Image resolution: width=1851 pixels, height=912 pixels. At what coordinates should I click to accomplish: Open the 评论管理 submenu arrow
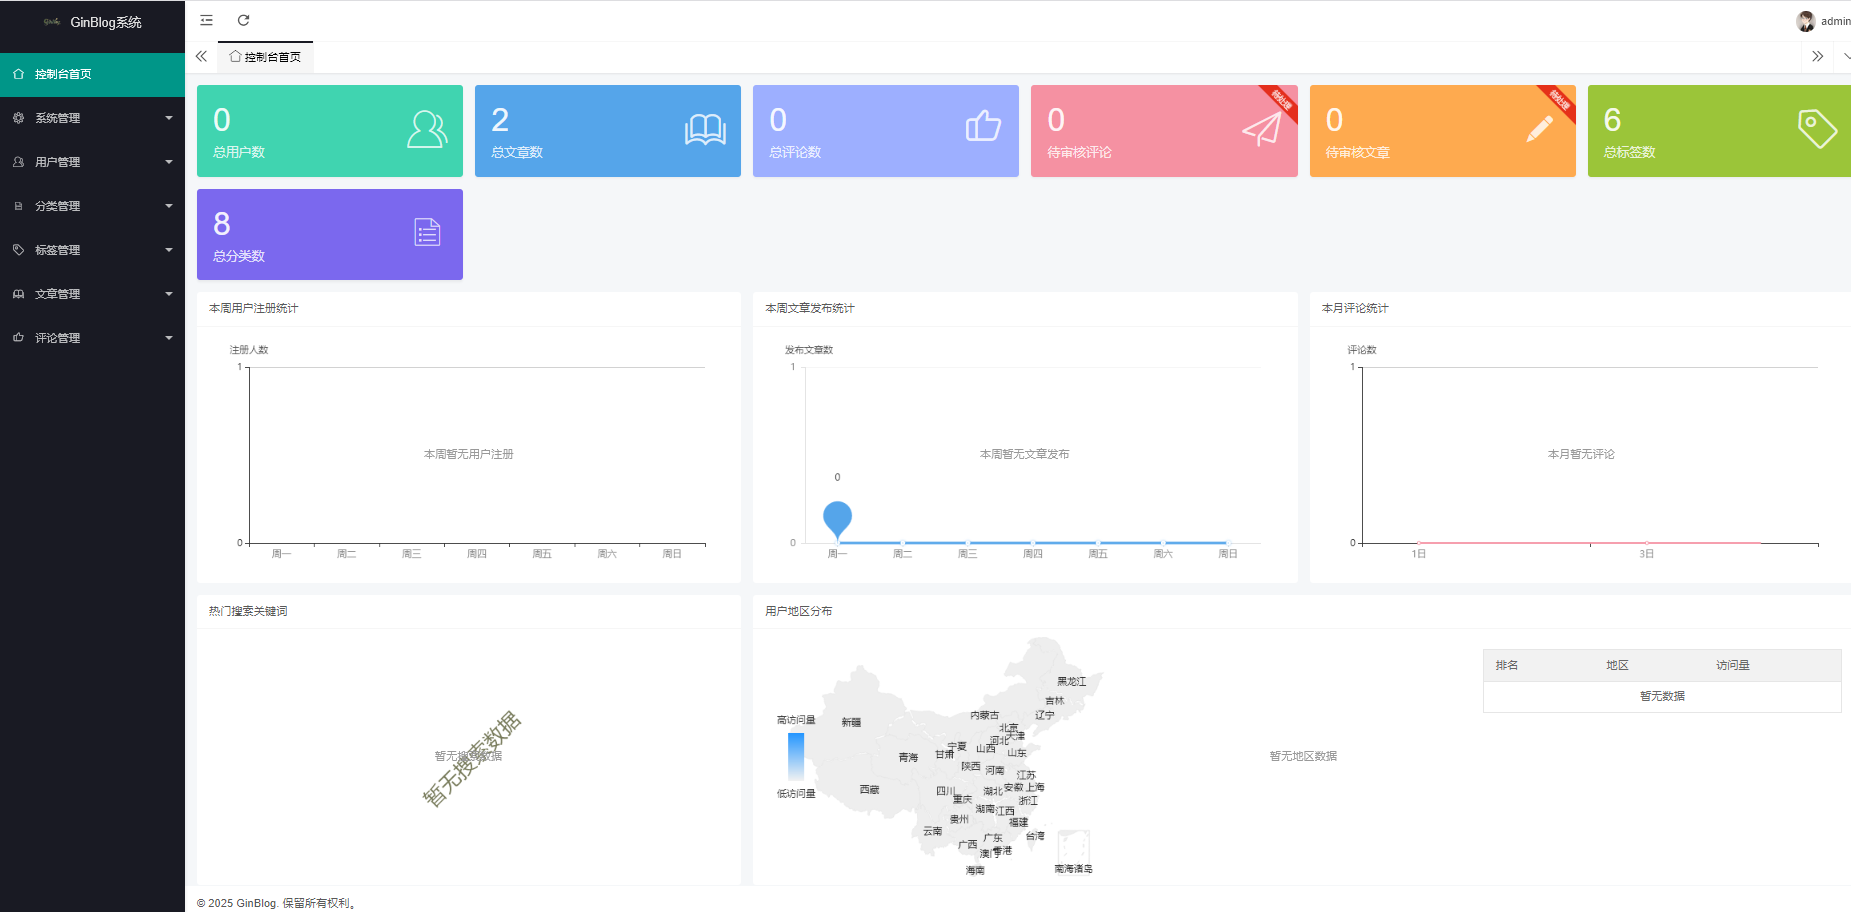click(169, 338)
